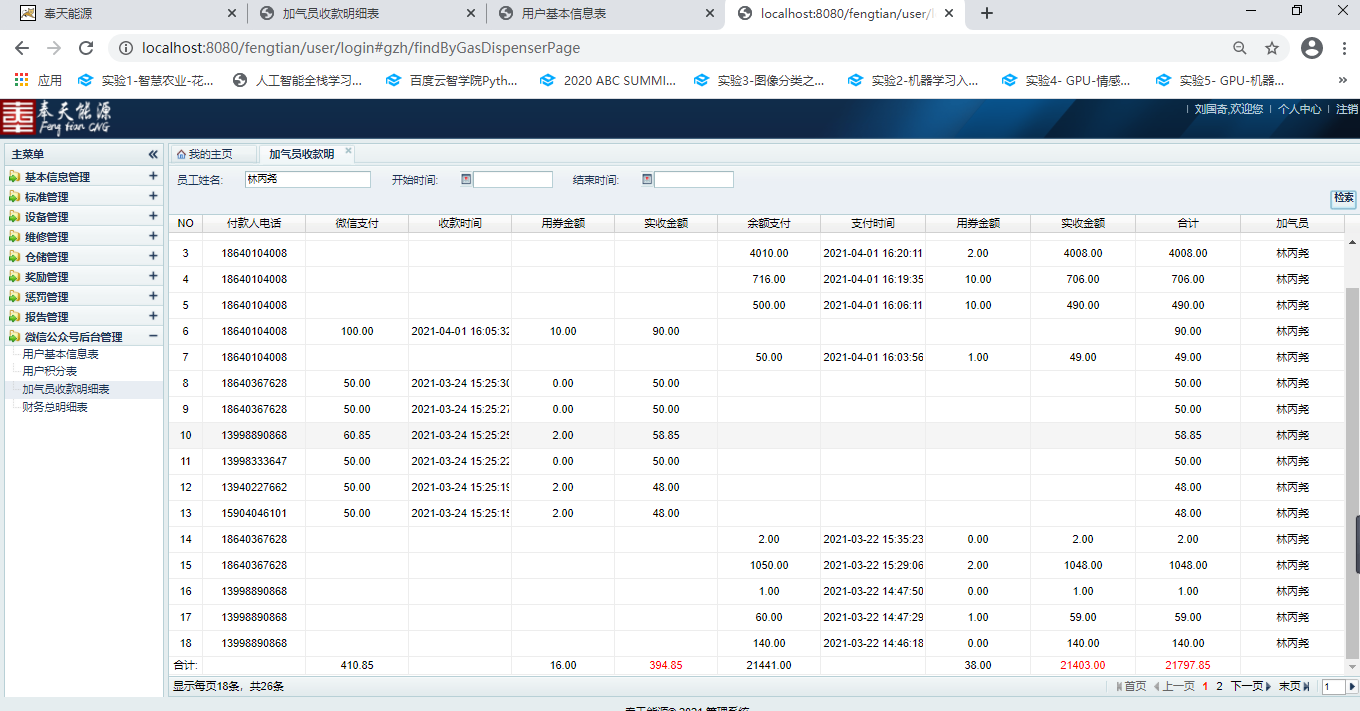This screenshot has width=1360, height=711.
Task: Open the 结束时间 calendar picker icon
Action: click(x=647, y=180)
